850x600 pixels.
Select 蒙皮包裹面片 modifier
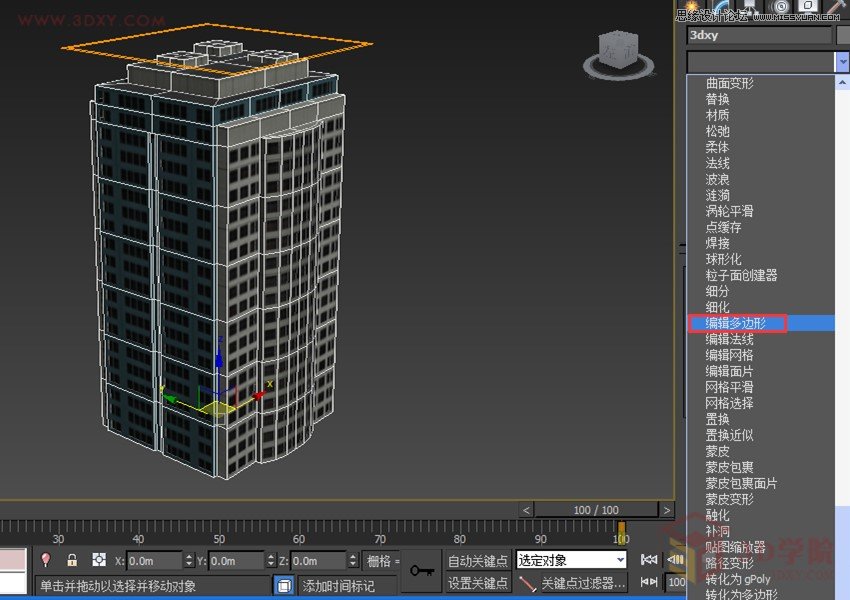(x=741, y=483)
